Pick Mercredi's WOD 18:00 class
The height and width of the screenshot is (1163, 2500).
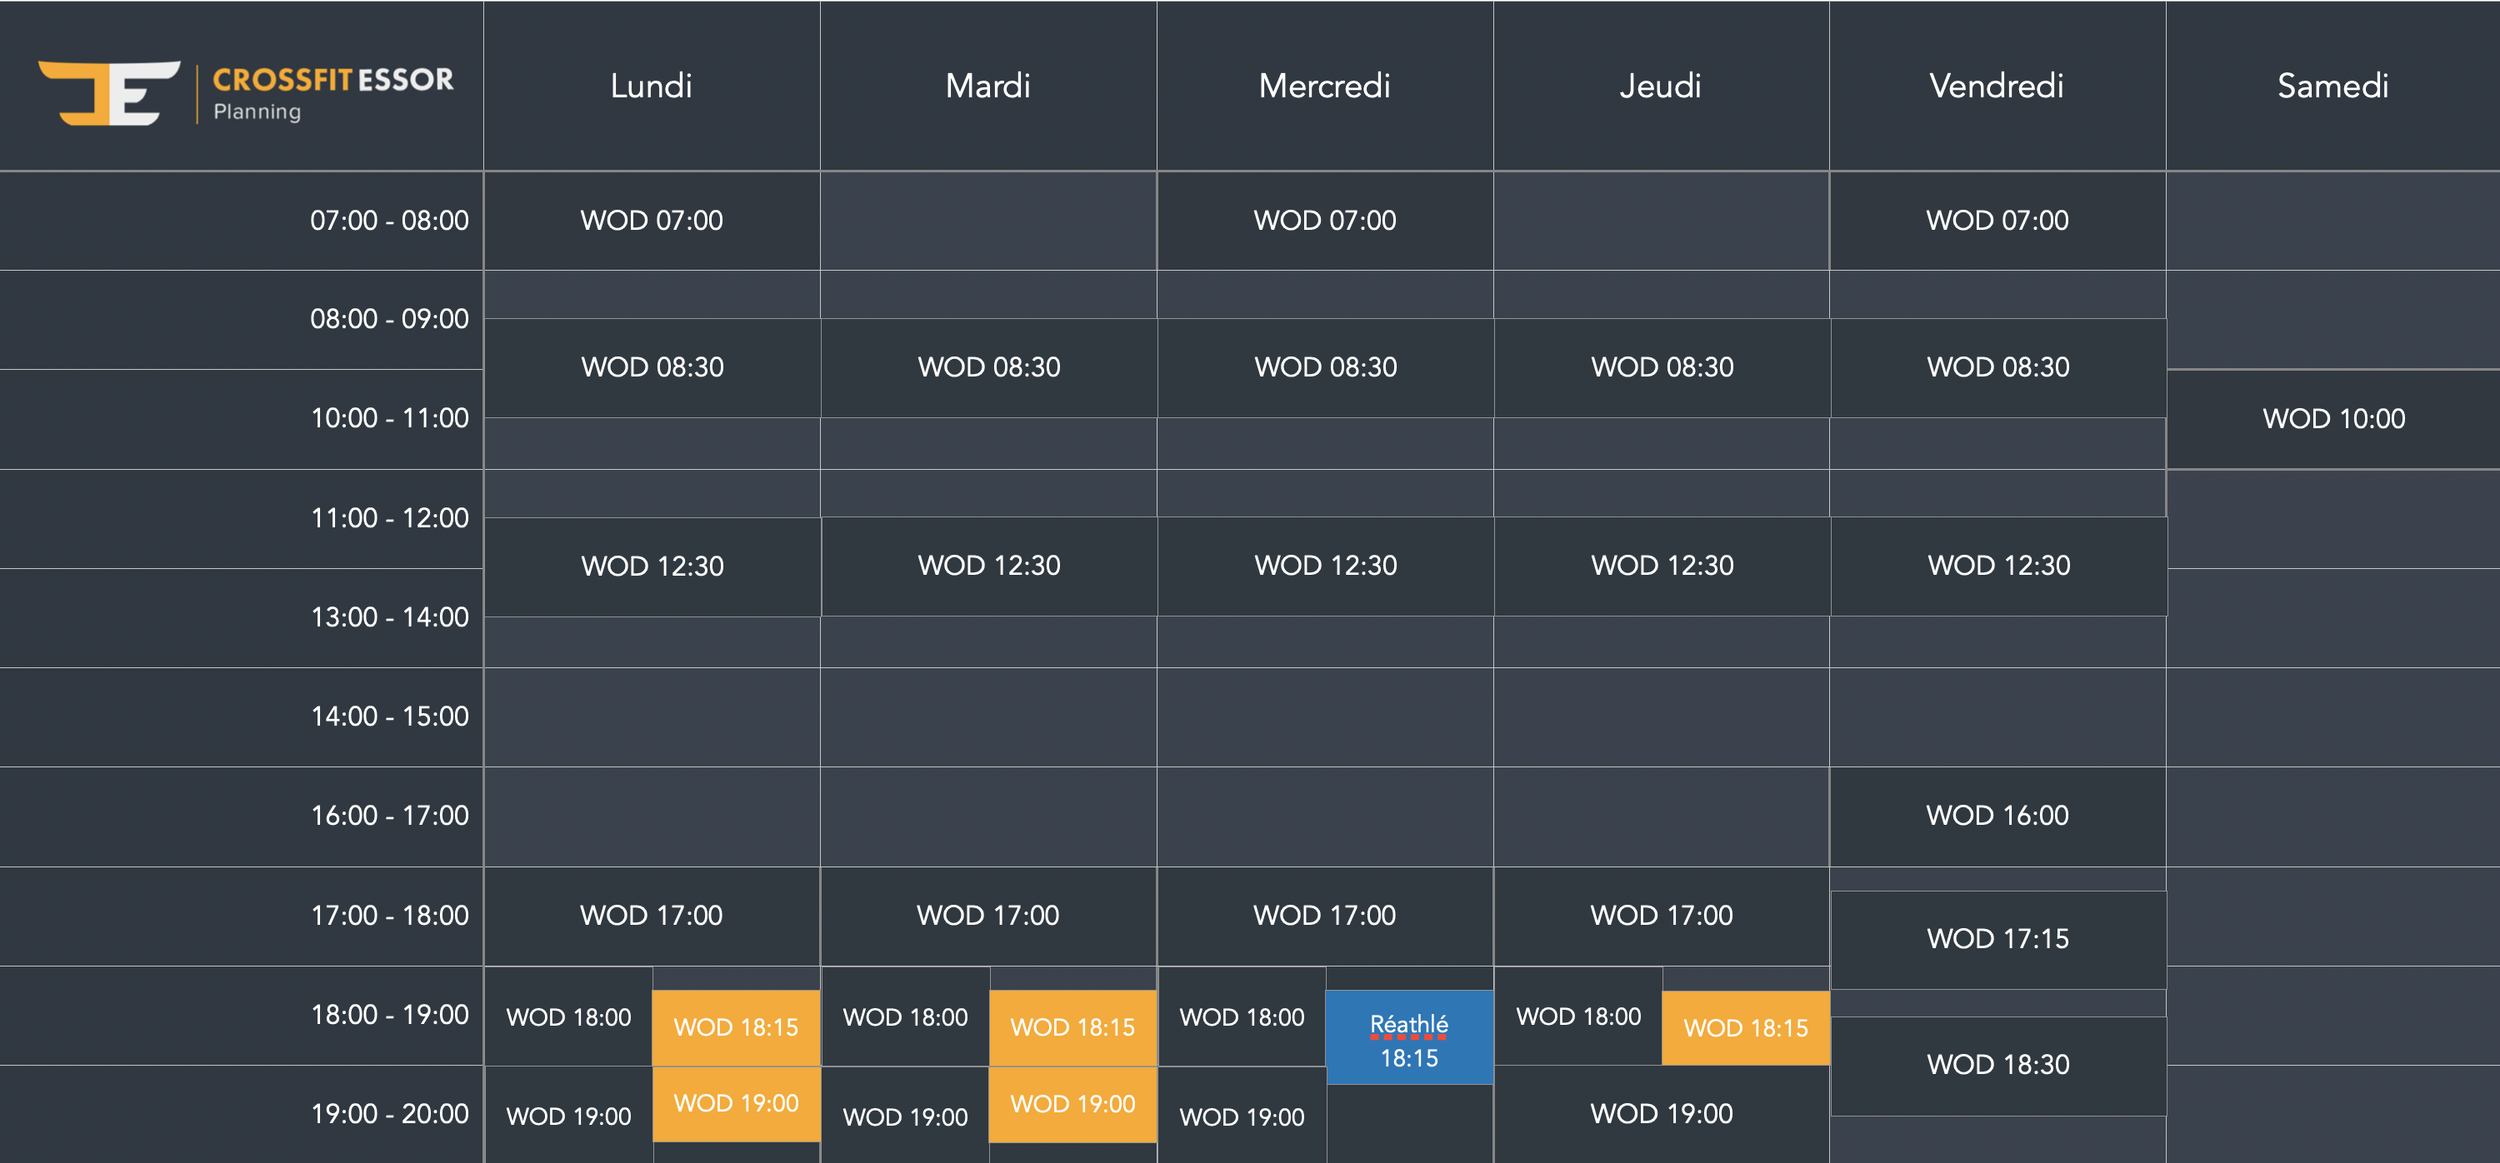1241,1017
